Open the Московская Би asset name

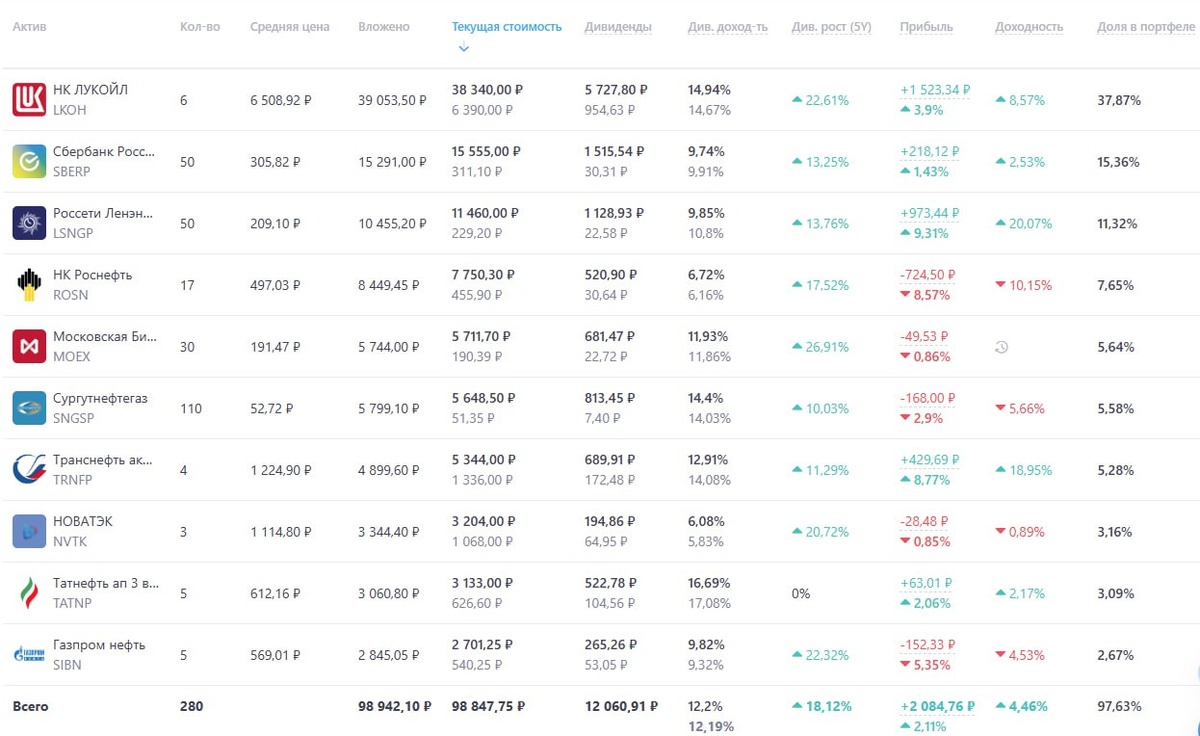pos(105,337)
